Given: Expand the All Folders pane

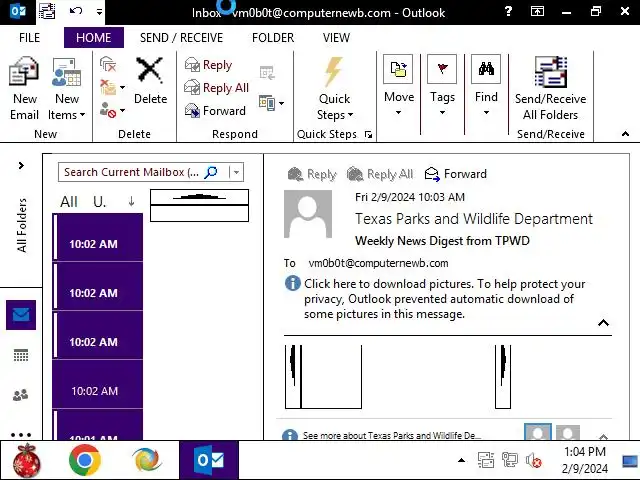Looking at the screenshot, I should click(21, 165).
